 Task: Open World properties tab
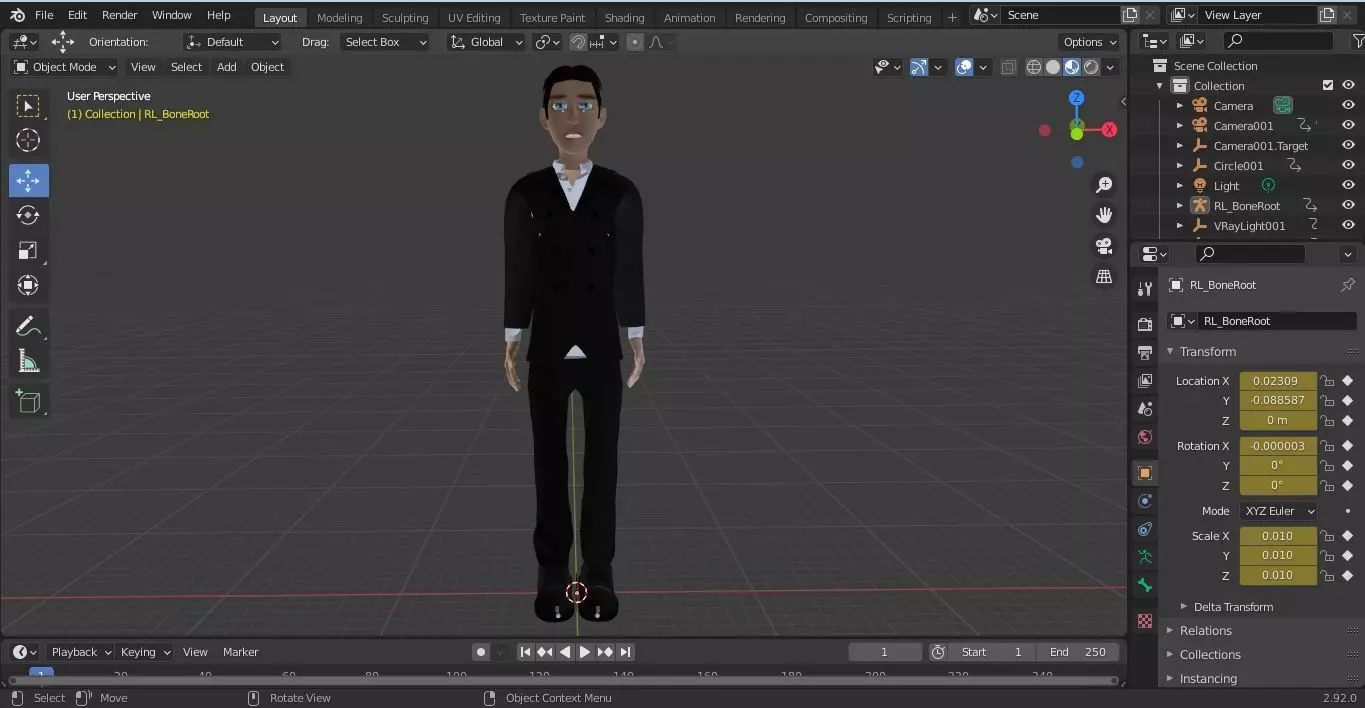[1145, 437]
